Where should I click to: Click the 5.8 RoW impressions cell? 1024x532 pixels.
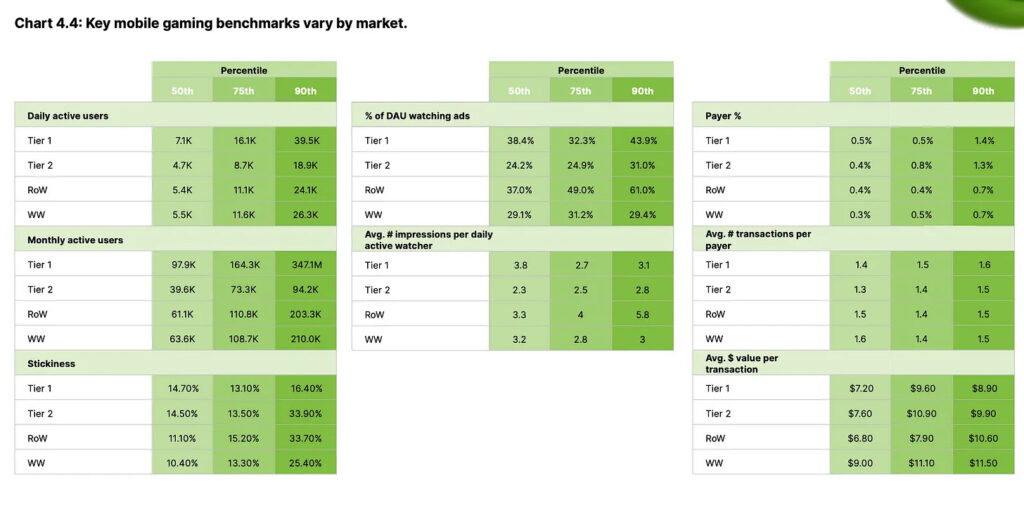tap(642, 315)
